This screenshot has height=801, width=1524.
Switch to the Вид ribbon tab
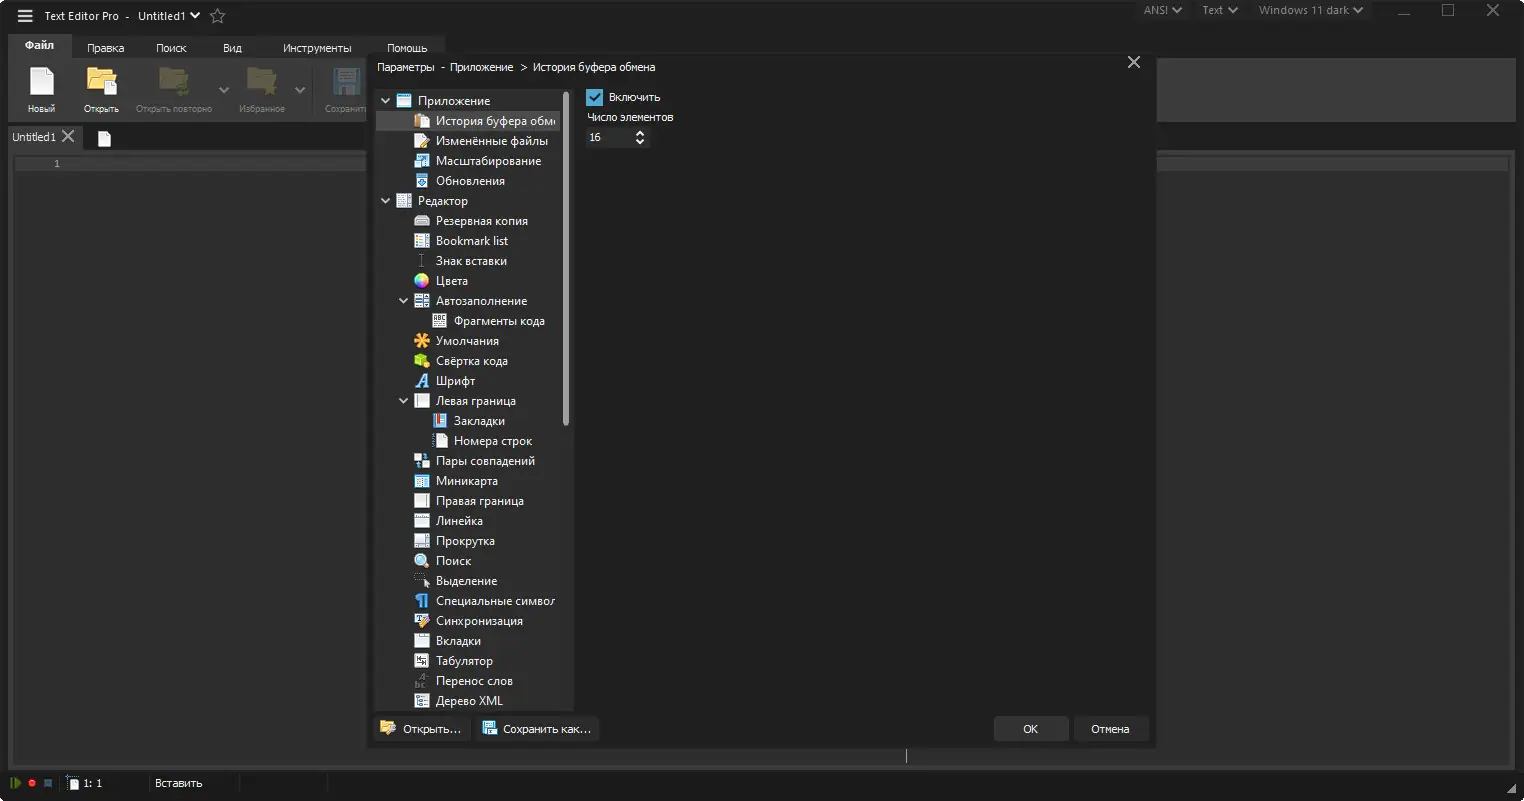pos(232,48)
